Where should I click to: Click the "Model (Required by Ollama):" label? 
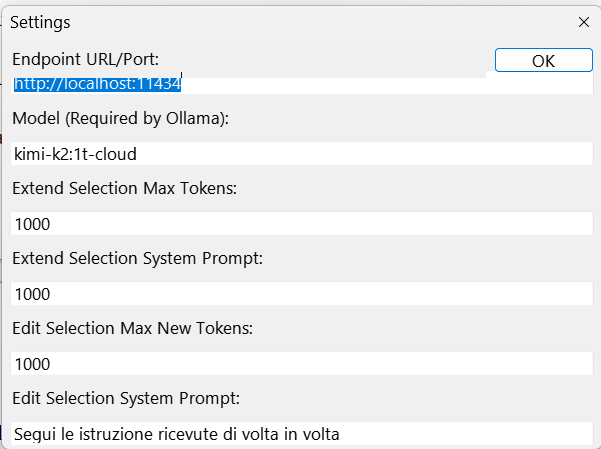click(x=121, y=118)
